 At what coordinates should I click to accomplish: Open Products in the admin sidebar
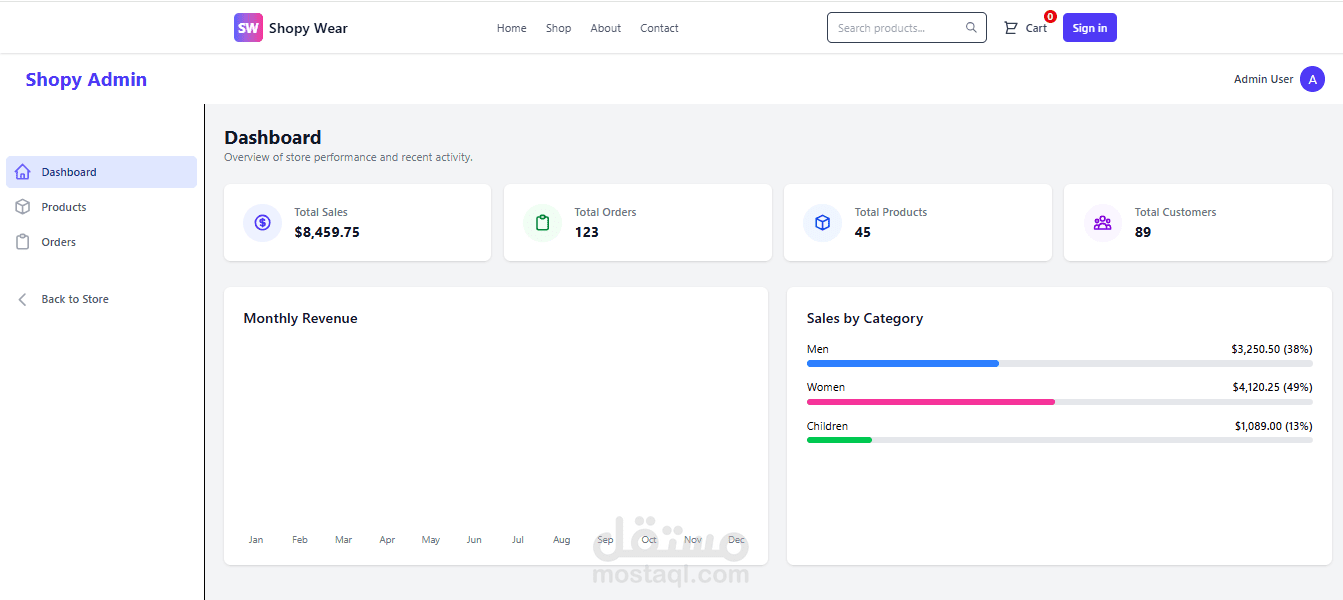click(x=64, y=207)
